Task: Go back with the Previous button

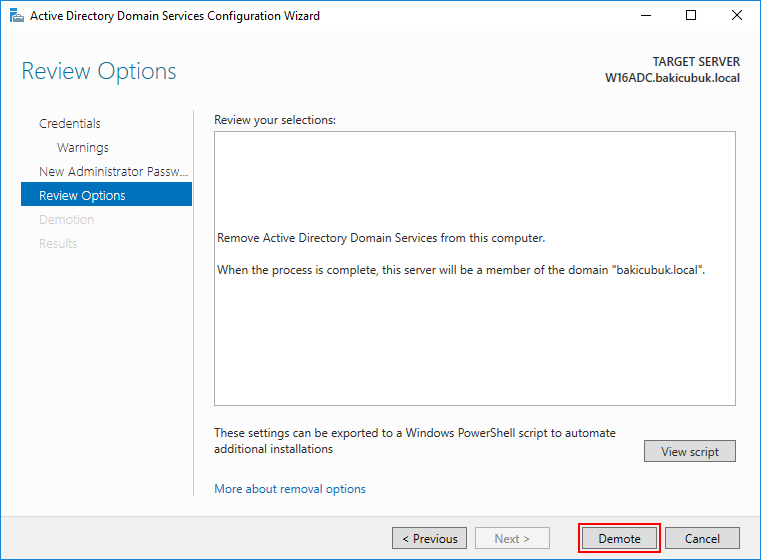Action: (430, 538)
